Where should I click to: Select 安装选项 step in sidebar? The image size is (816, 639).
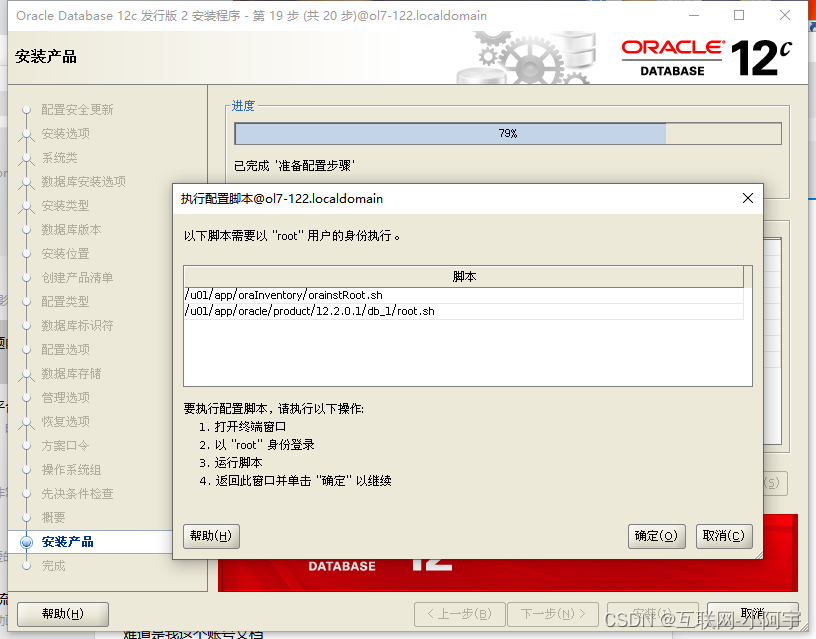click(x=66, y=134)
